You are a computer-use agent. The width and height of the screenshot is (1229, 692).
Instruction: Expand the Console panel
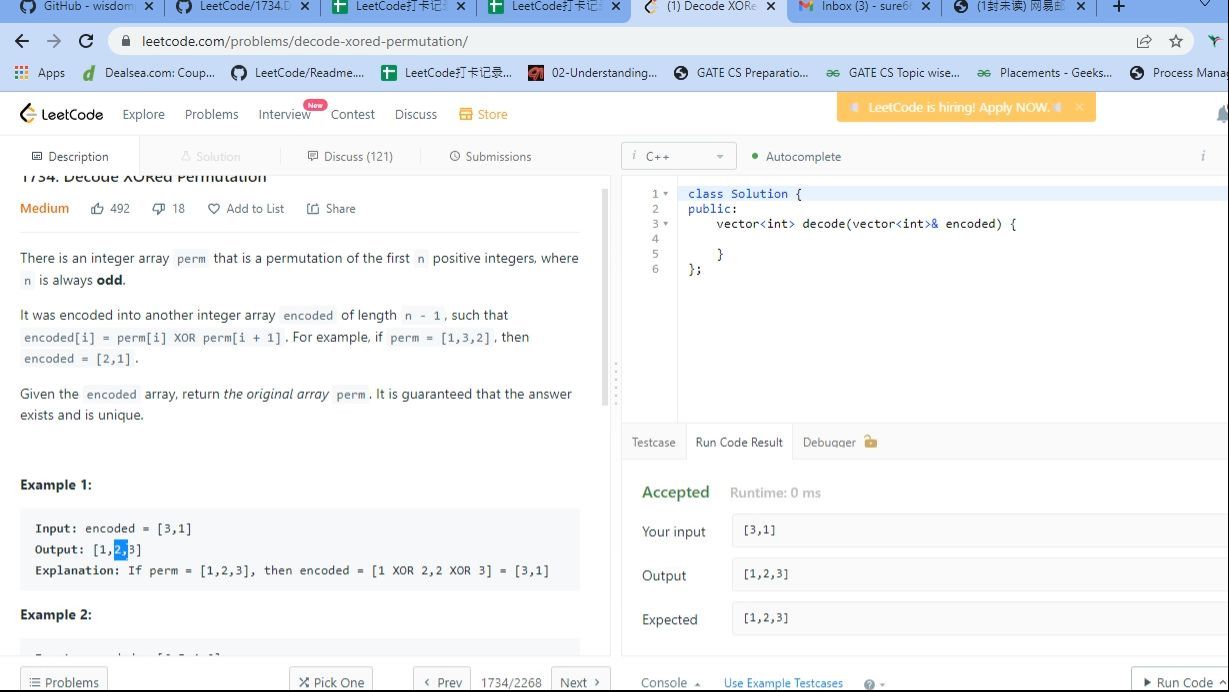(x=670, y=682)
